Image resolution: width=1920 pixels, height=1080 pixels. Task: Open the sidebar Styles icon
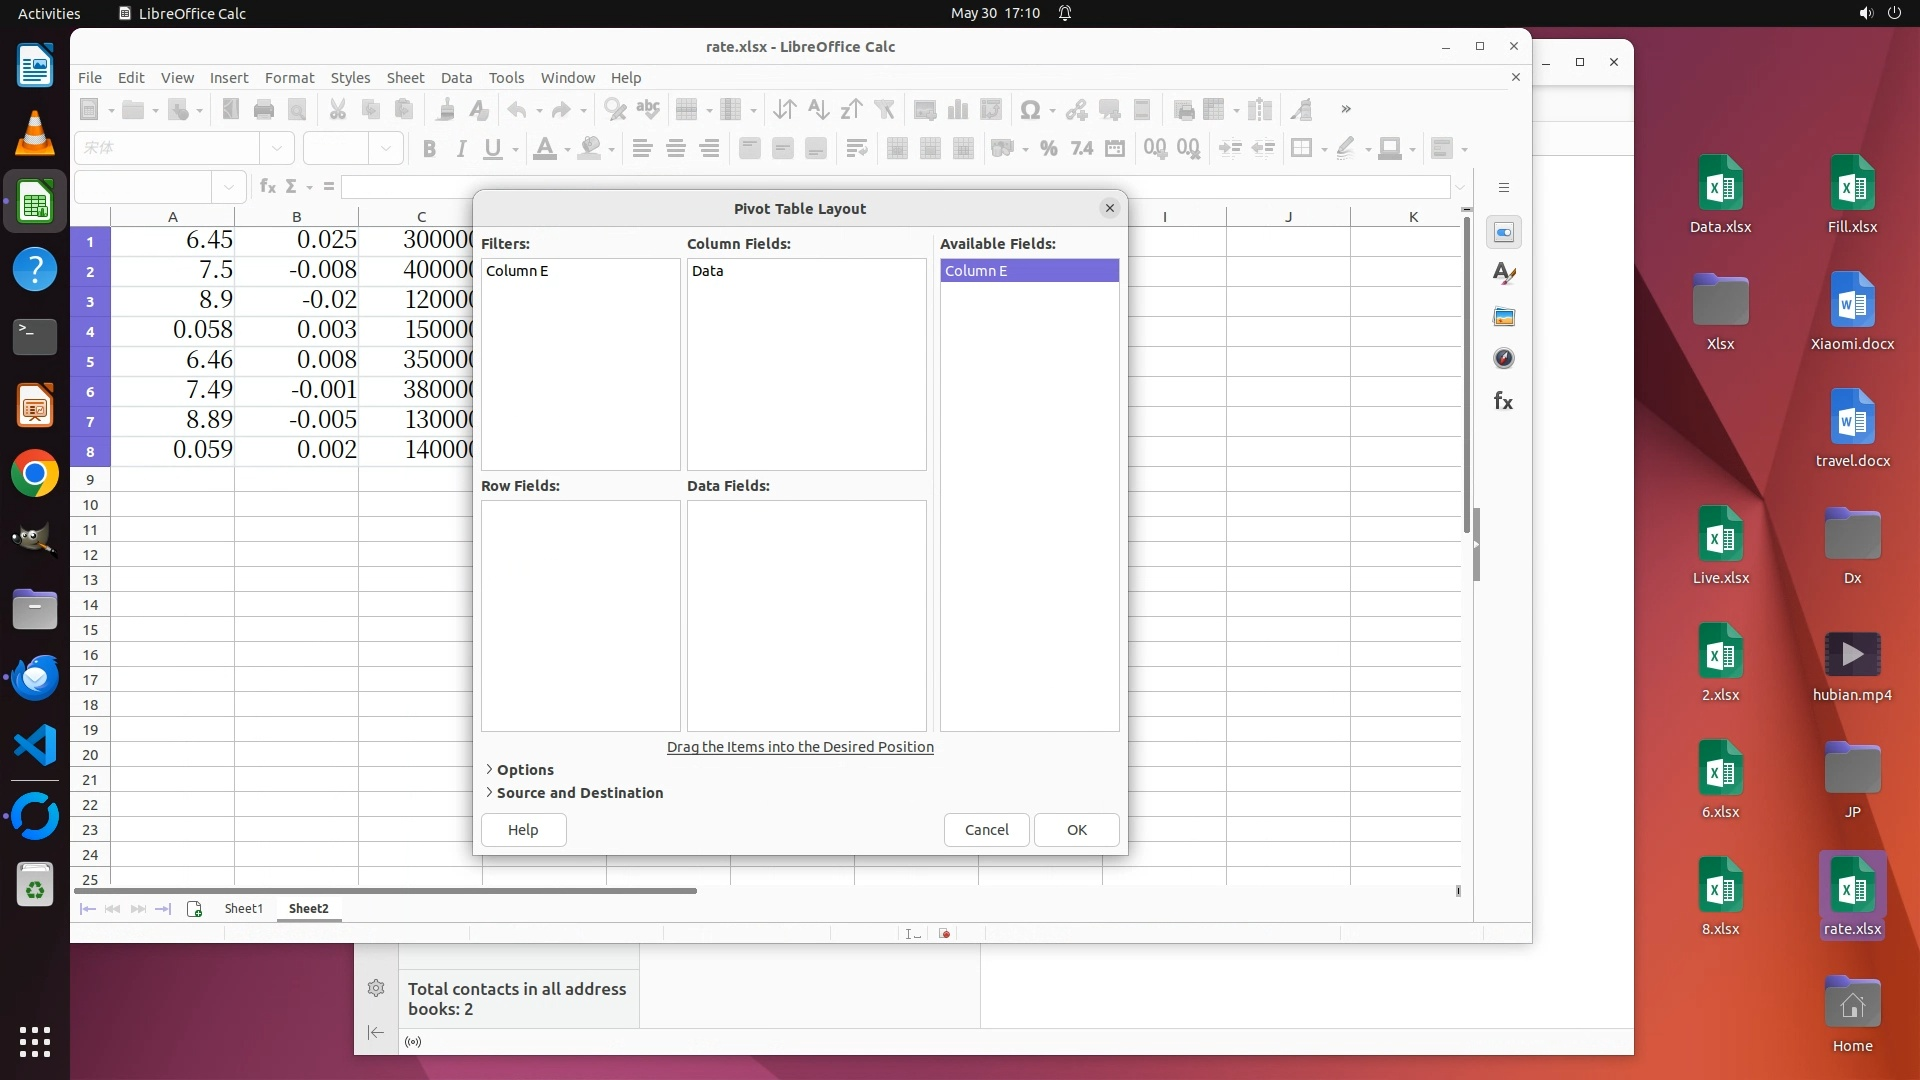coord(1503,273)
